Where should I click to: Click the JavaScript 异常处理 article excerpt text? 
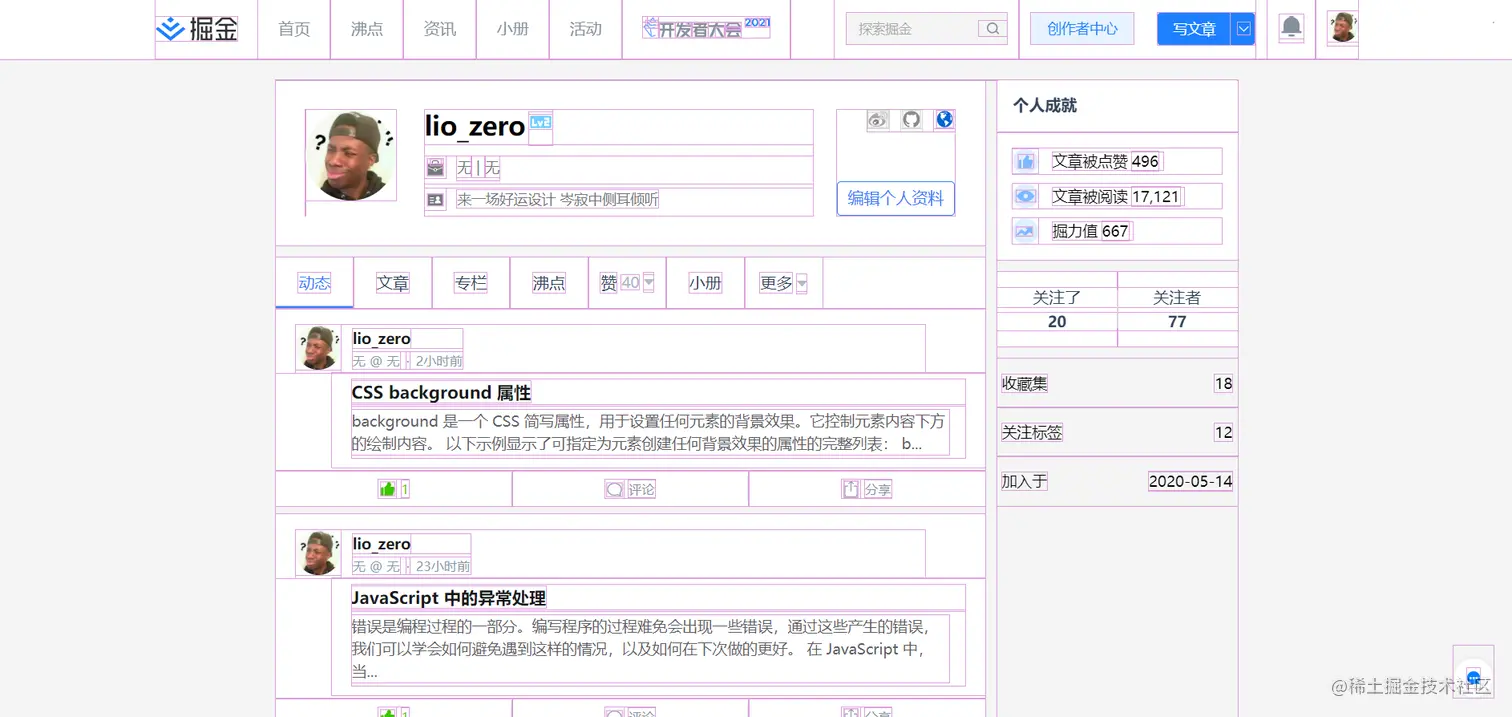(650, 648)
